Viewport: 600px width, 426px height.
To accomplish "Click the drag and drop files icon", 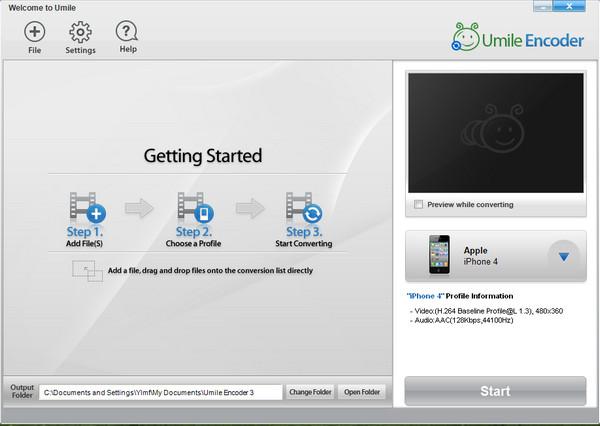I will coord(87,271).
